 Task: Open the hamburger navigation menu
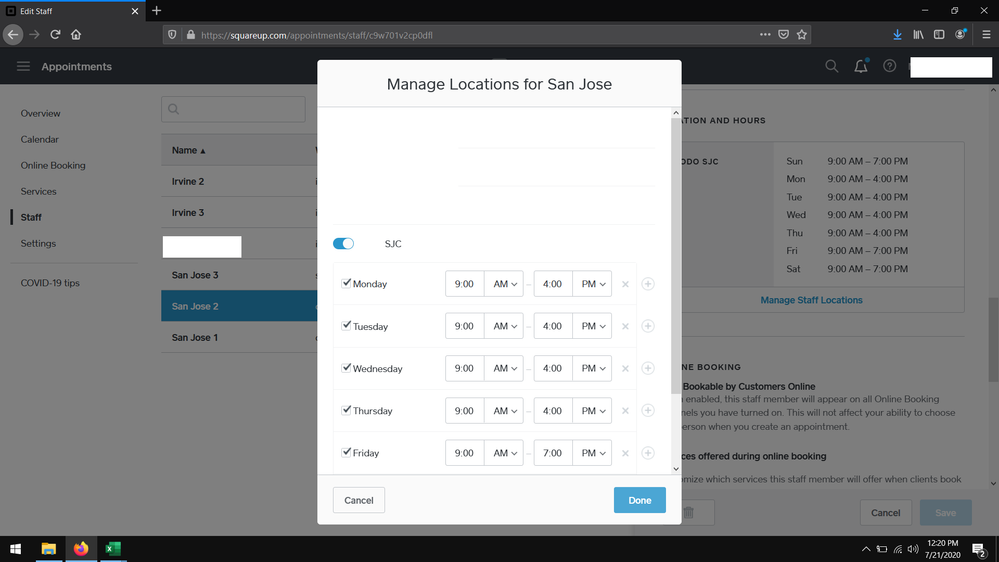point(23,67)
